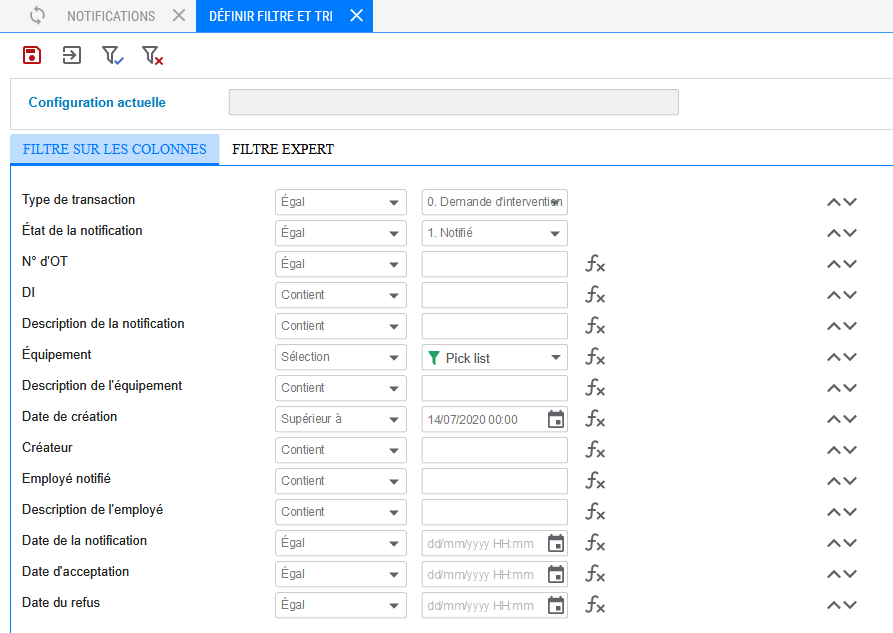Switch to the Filtre Expert tab
Screen dimensions: 893x633
tap(283, 149)
